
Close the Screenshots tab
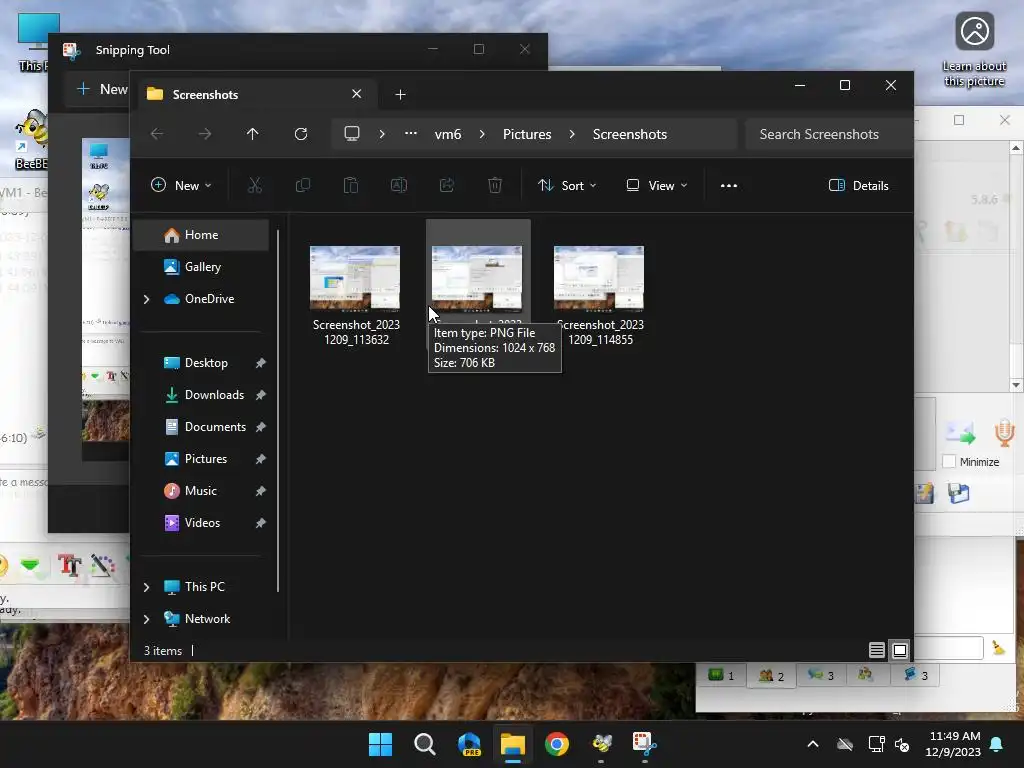click(x=357, y=94)
